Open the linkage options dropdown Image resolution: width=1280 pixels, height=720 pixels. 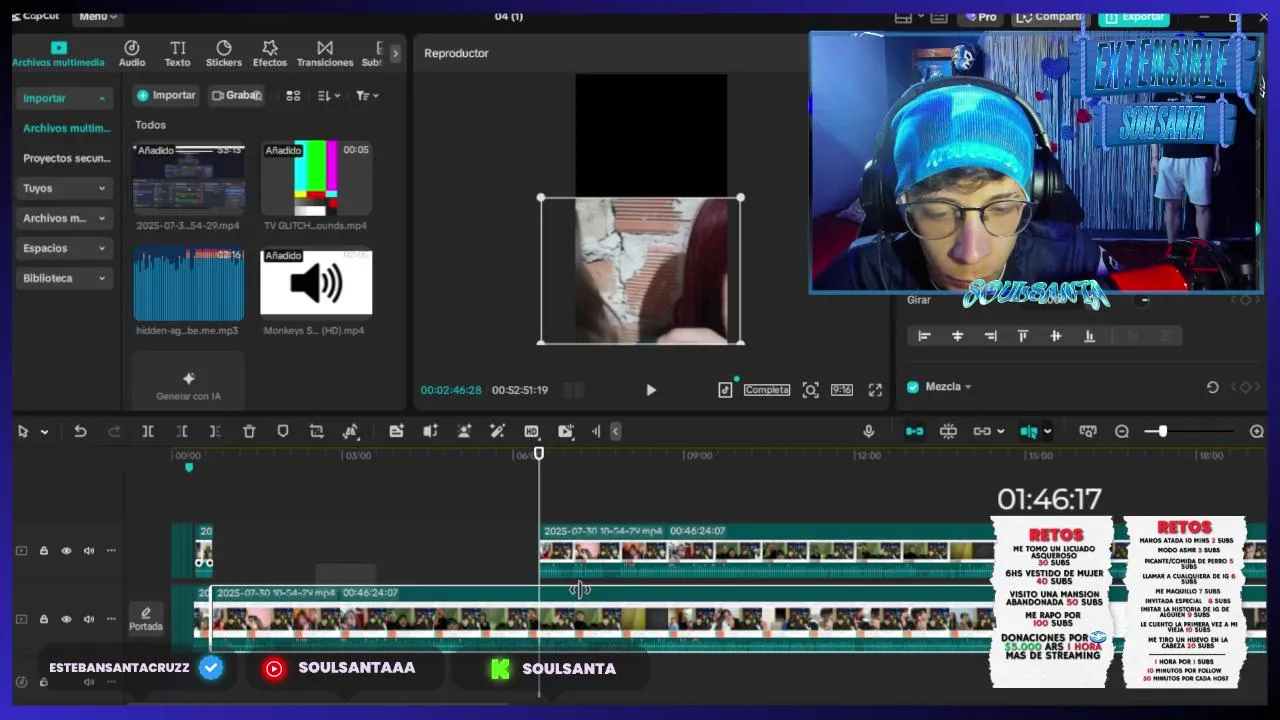tap(1003, 432)
